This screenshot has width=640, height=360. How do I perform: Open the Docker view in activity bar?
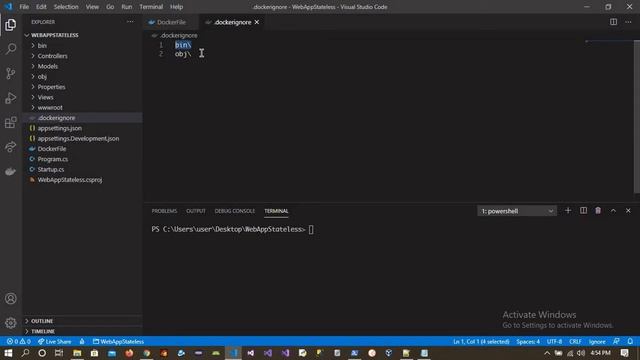coord(11,171)
